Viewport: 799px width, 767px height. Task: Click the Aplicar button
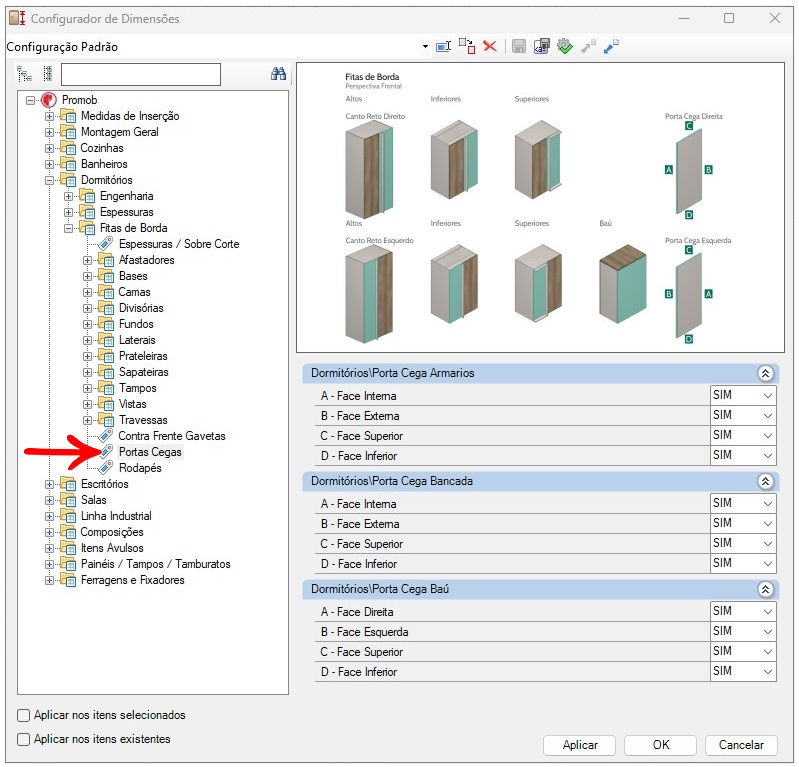click(580, 745)
